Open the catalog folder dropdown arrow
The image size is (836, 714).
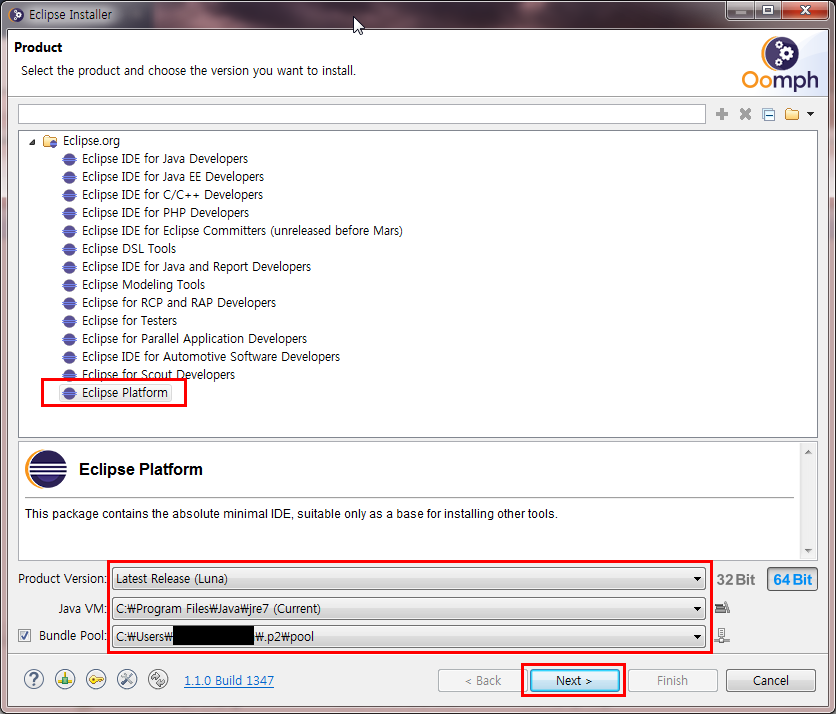coord(810,114)
